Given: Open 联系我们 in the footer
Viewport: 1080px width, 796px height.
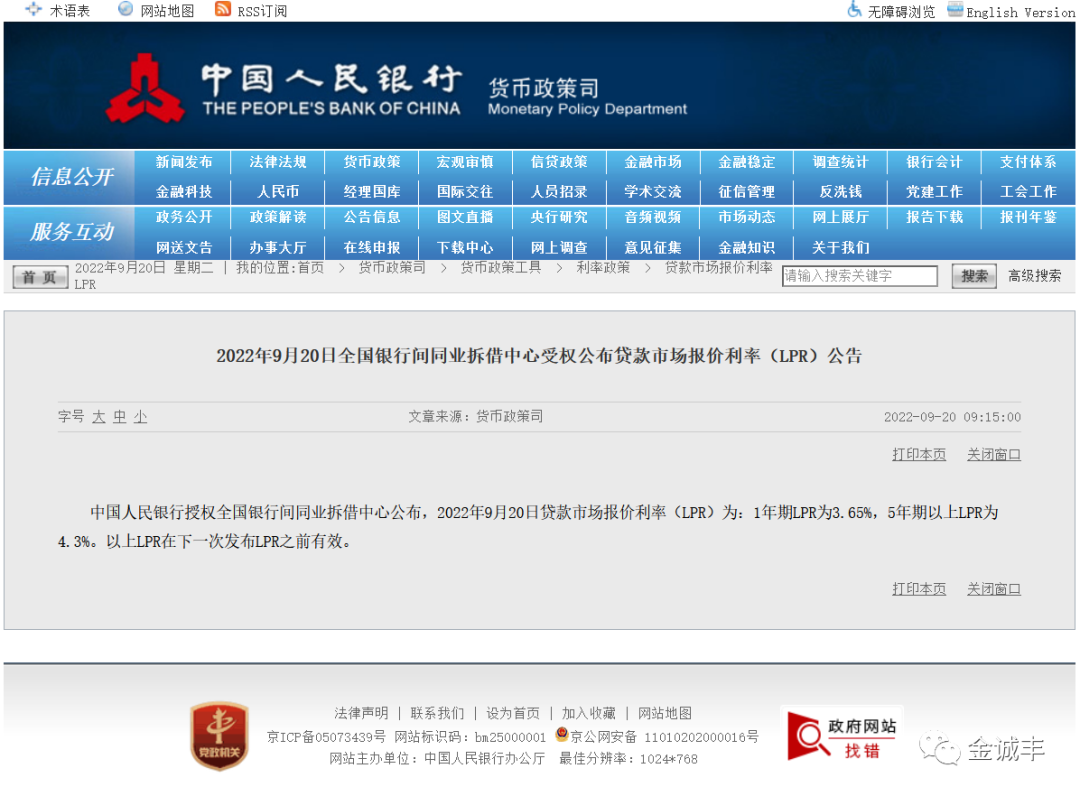Looking at the screenshot, I should pyautogui.click(x=437, y=713).
